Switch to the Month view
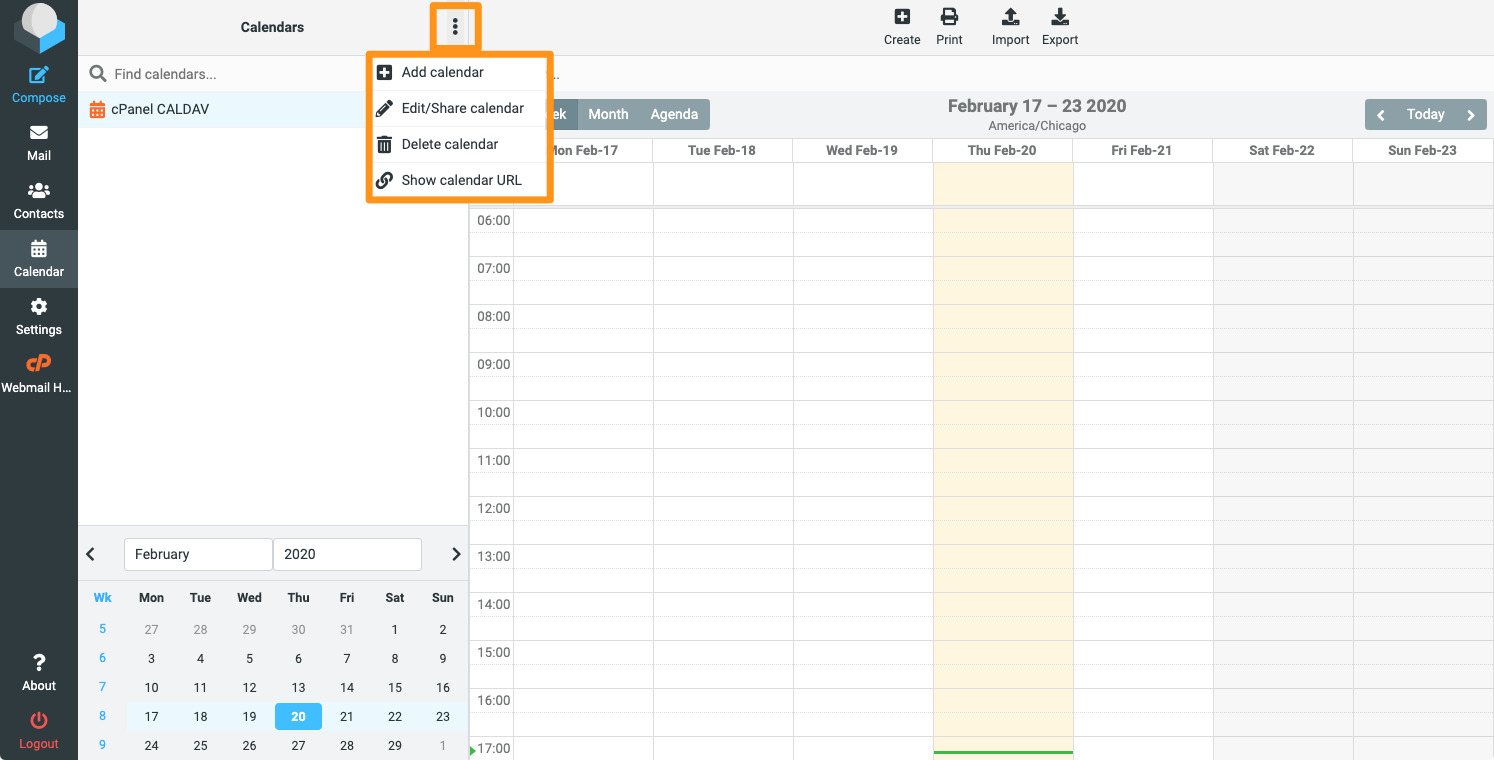 click(608, 114)
